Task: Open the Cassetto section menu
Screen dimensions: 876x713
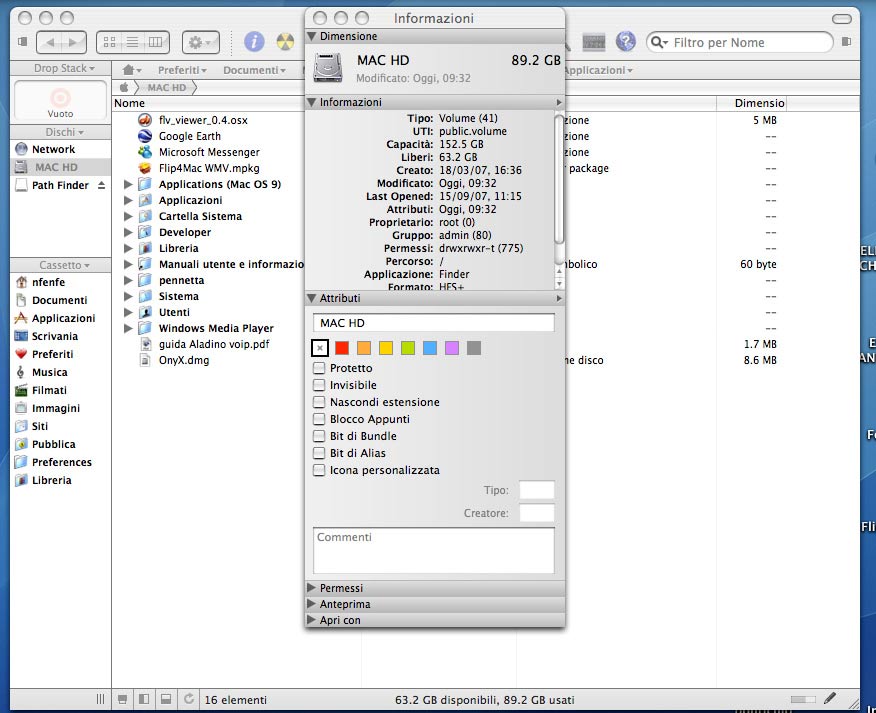Action: point(64,265)
